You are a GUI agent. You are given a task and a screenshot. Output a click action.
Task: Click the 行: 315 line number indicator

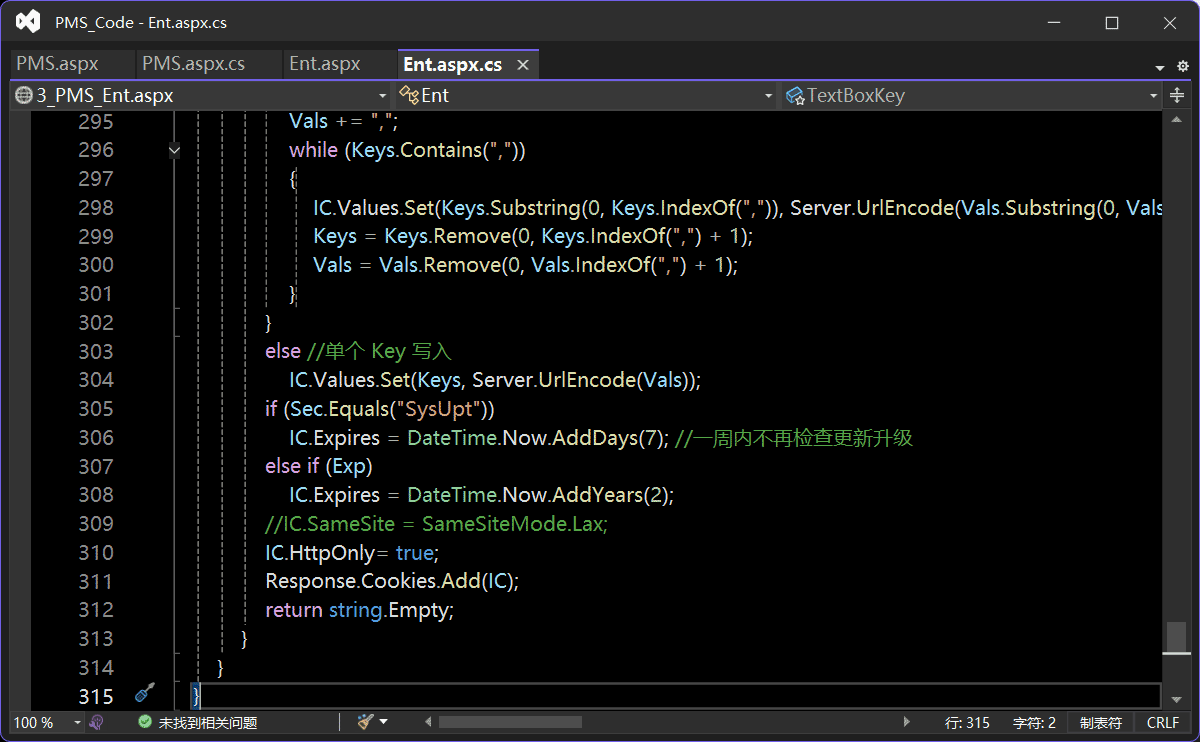[x=966, y=722]
